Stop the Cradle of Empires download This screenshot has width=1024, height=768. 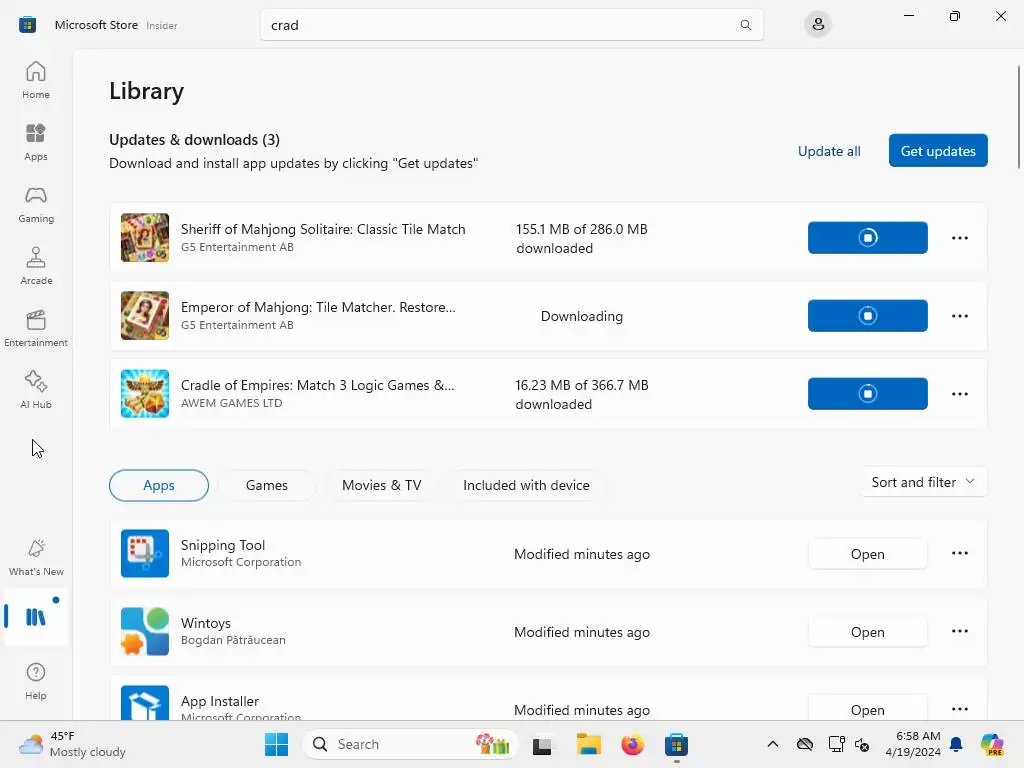coord(867,394)
